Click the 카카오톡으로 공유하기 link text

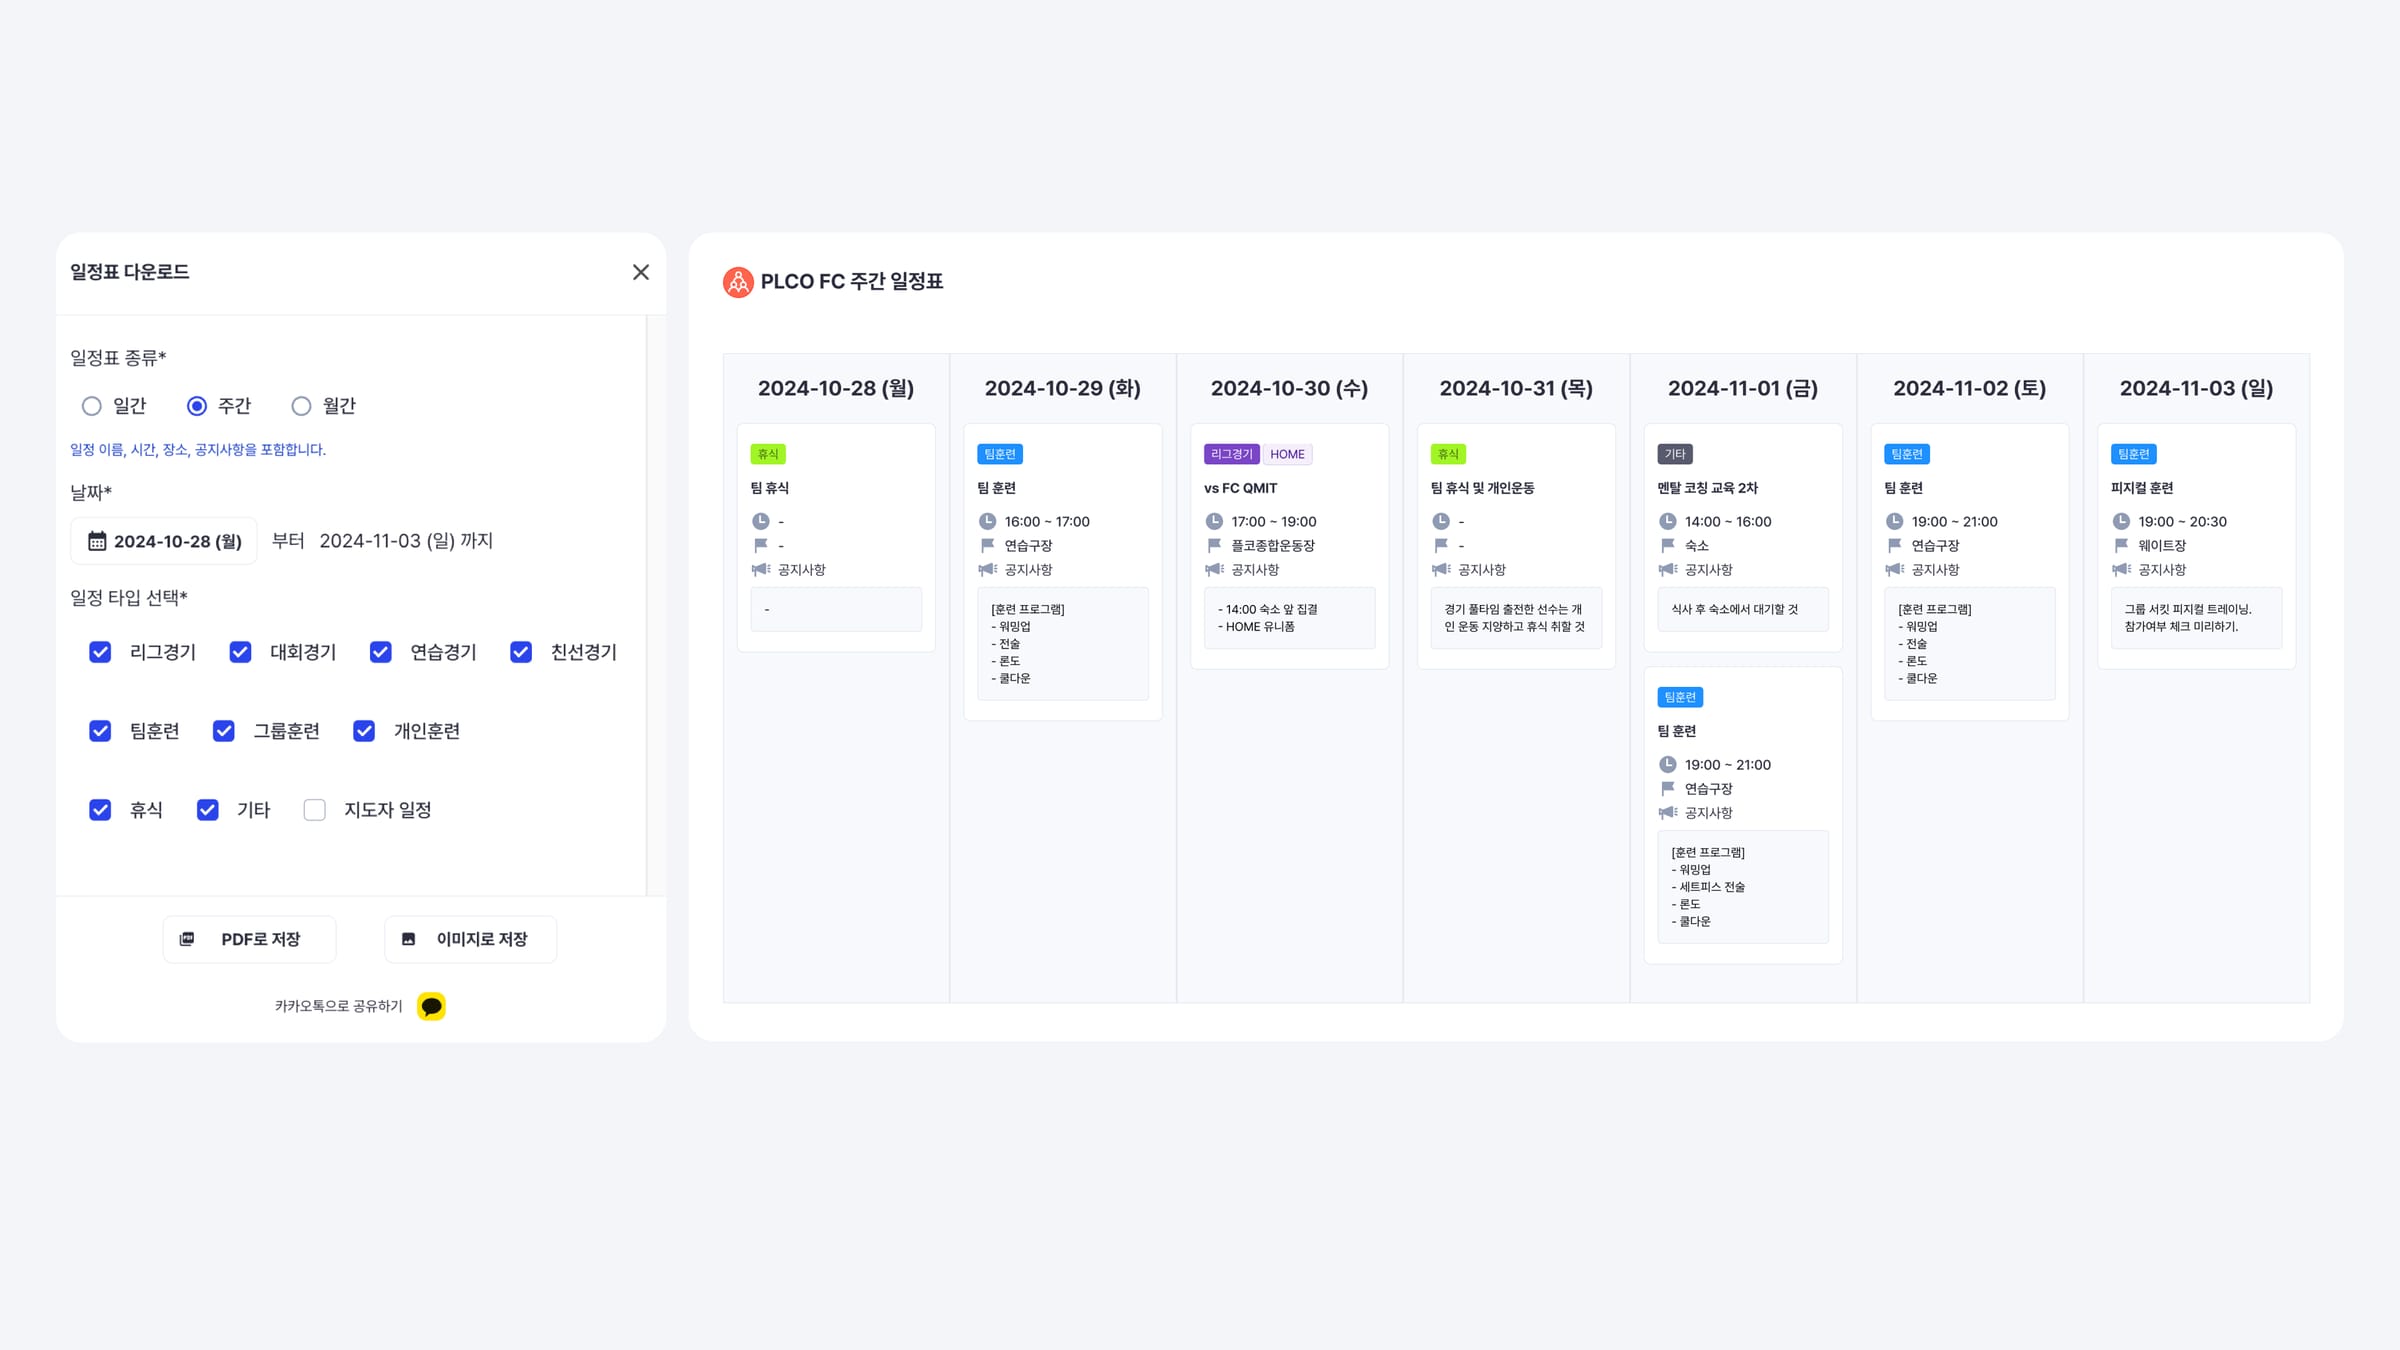pyautogui.click(x=338, y=1006)
